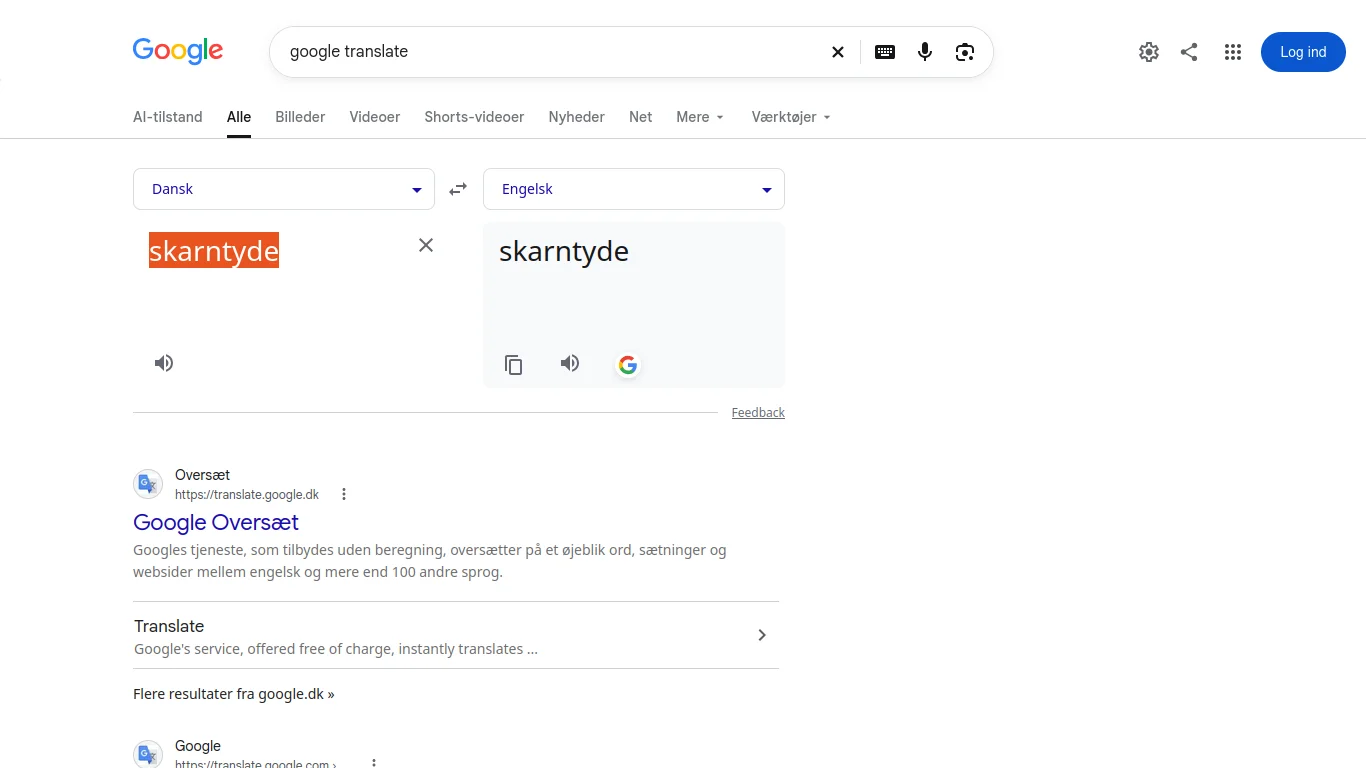This screenshot has width=1366, height=768.
Task: Expand the Translate sub-result chevron
Action: 762,635
